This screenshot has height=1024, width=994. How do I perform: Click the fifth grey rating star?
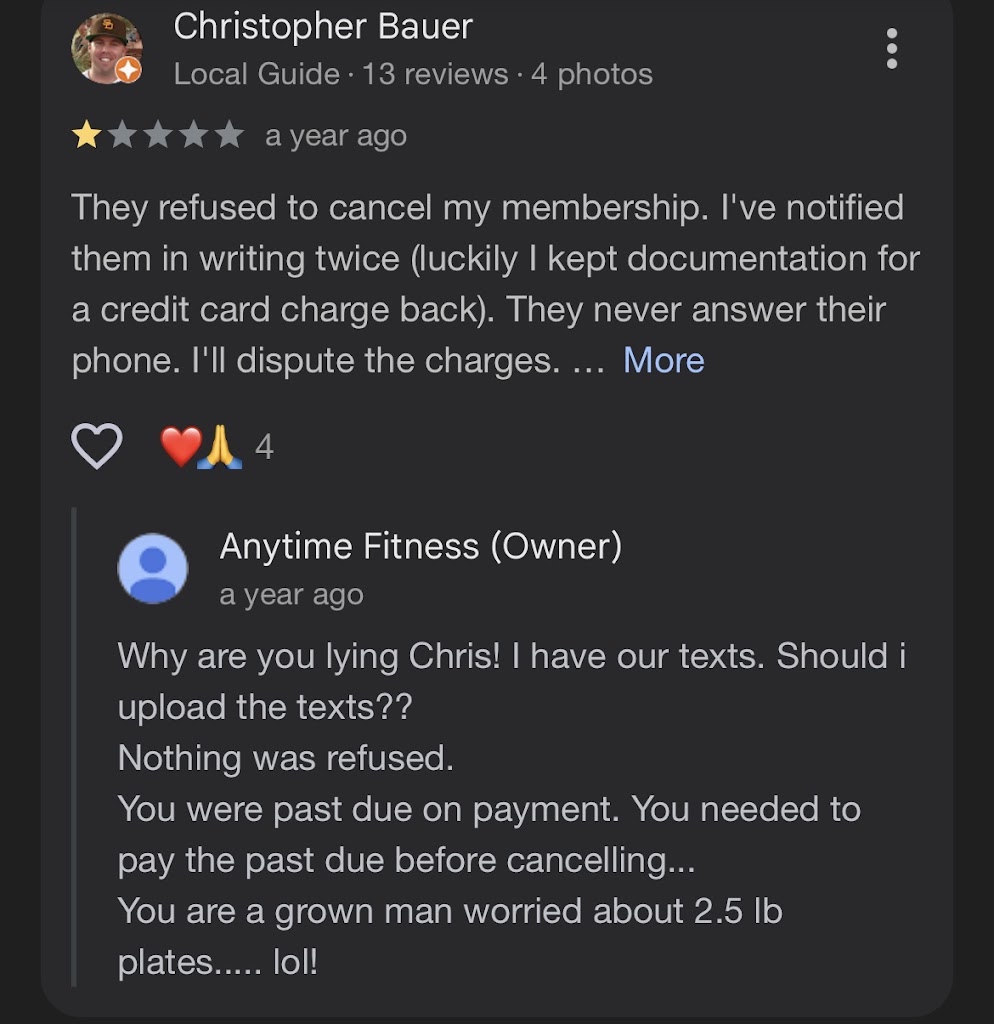point(230,135)
